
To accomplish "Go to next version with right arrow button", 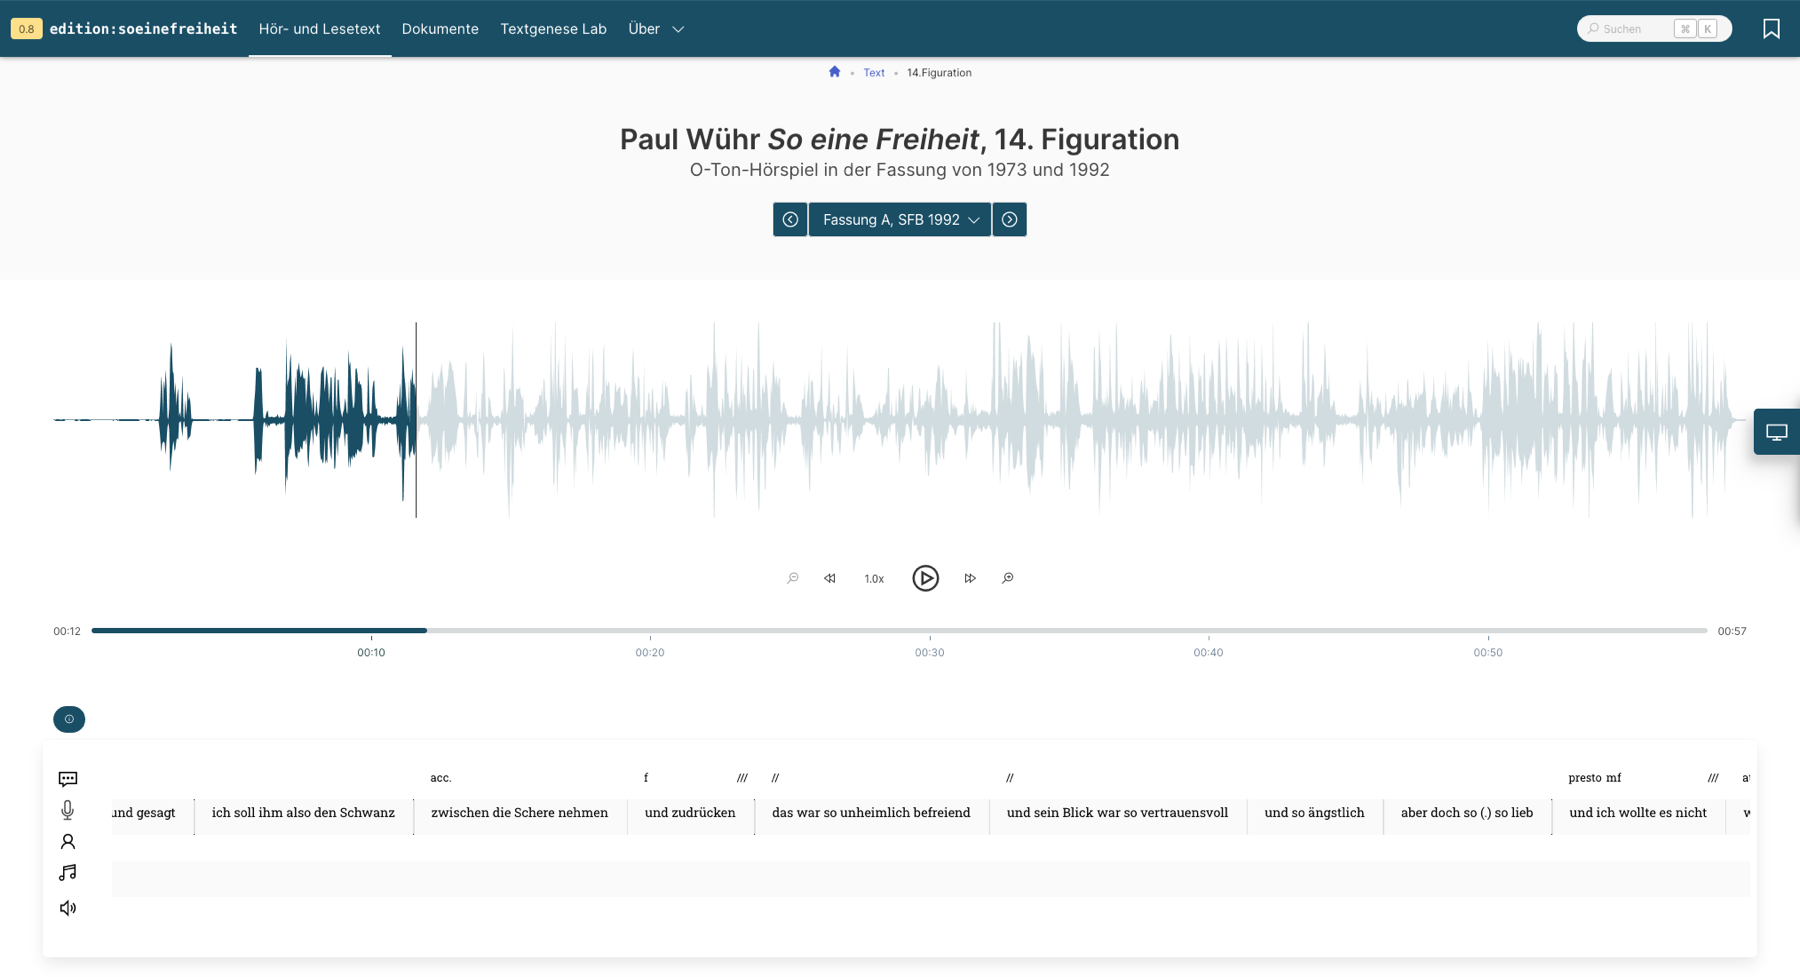I will point(1010,220).
